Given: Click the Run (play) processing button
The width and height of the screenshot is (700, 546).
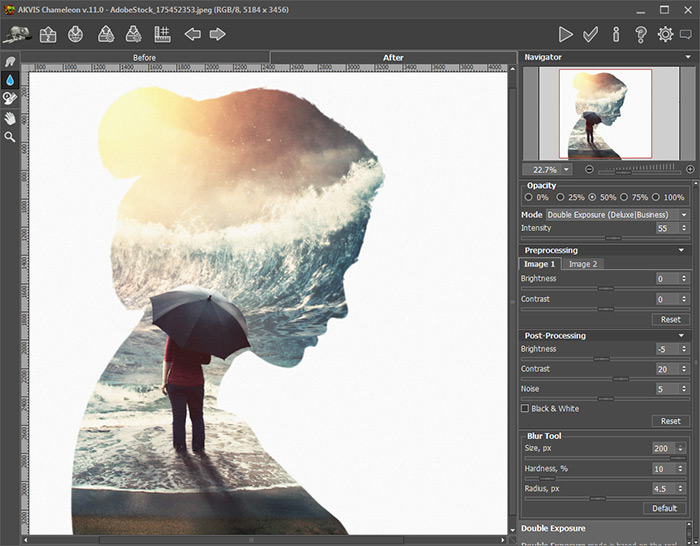Looking at the screenshot, I should 566,34.
